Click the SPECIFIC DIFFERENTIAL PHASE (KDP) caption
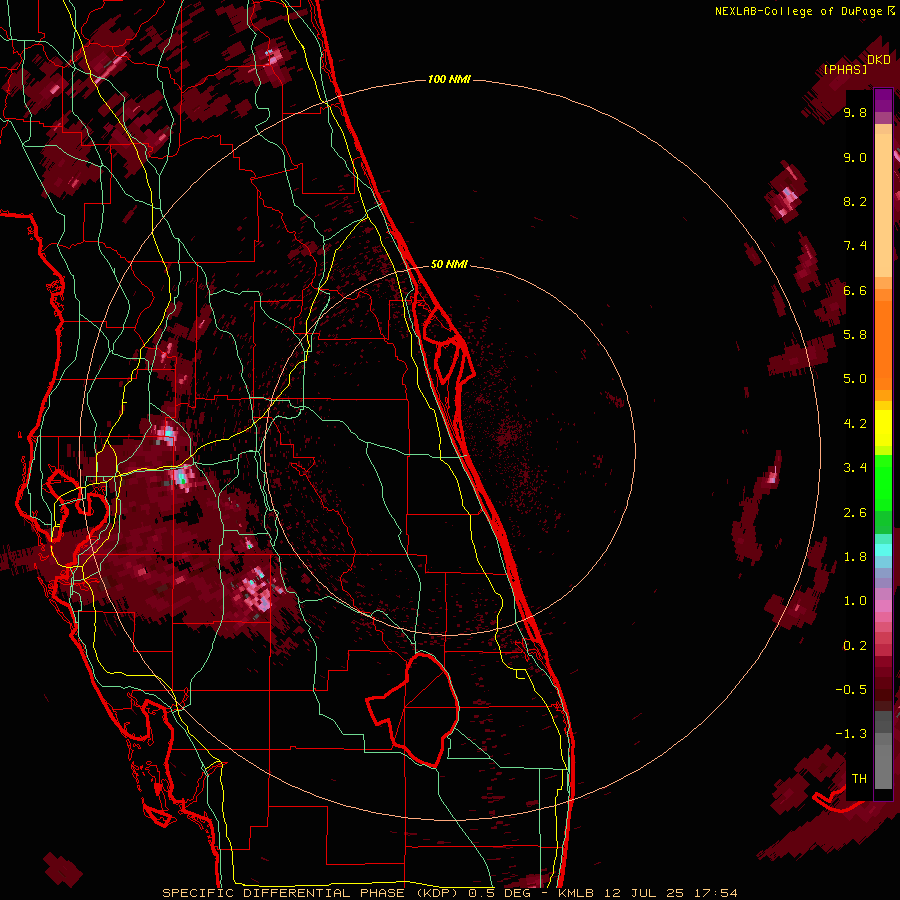 [312, 893]
